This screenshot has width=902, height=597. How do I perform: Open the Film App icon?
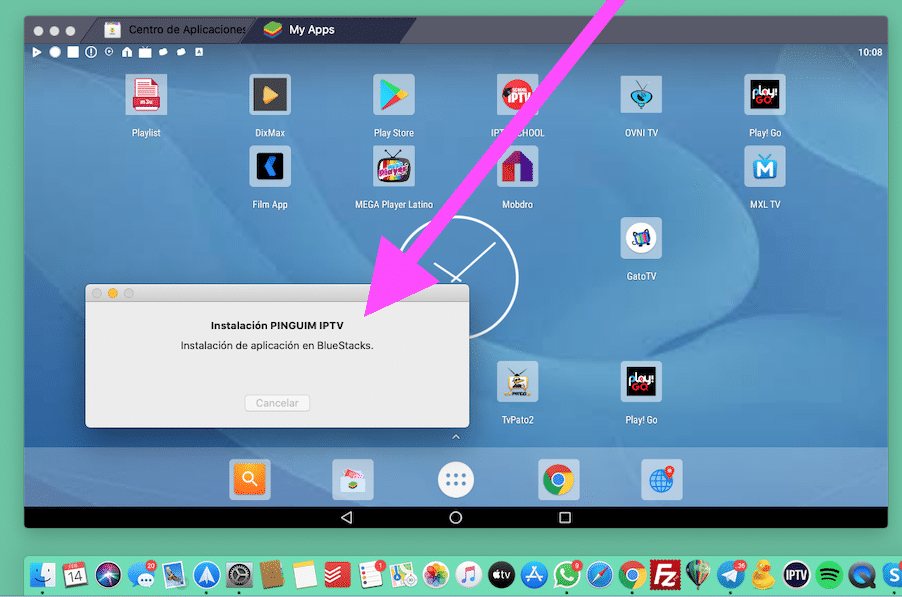(x=270, y=167)
